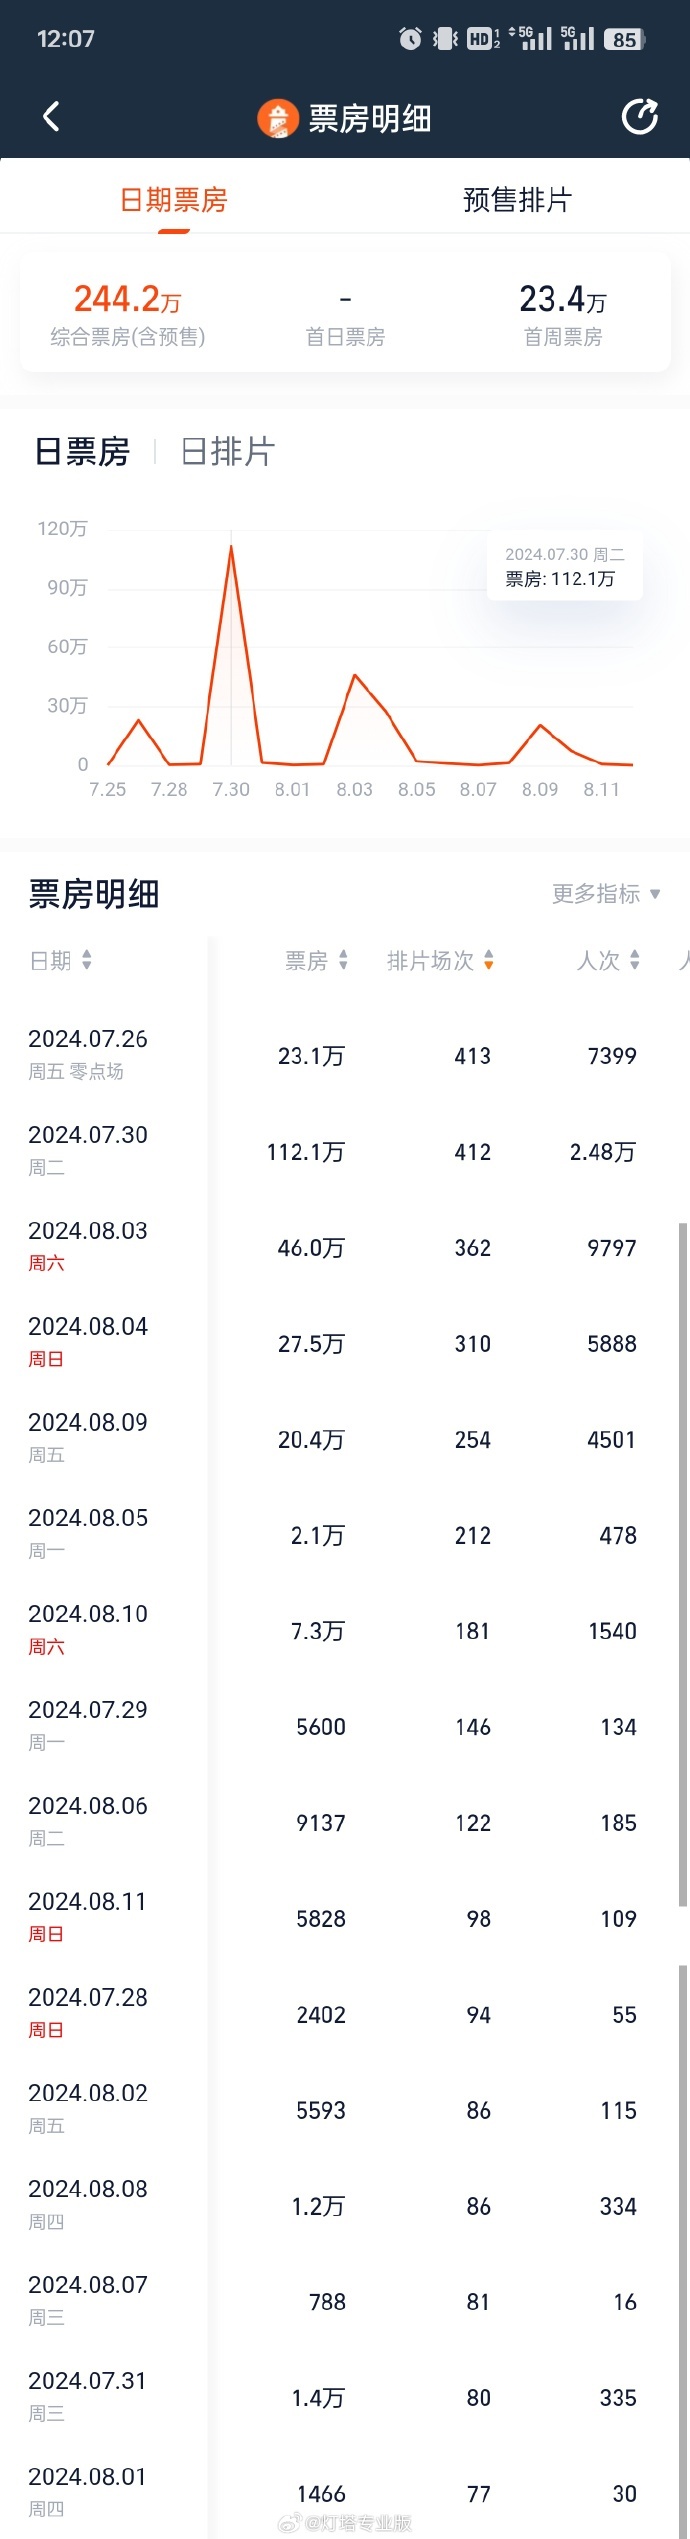Select the 日期票房 section
This screenshot has width=690, height=2539.
pyautogui.click(x=173, y=200)
